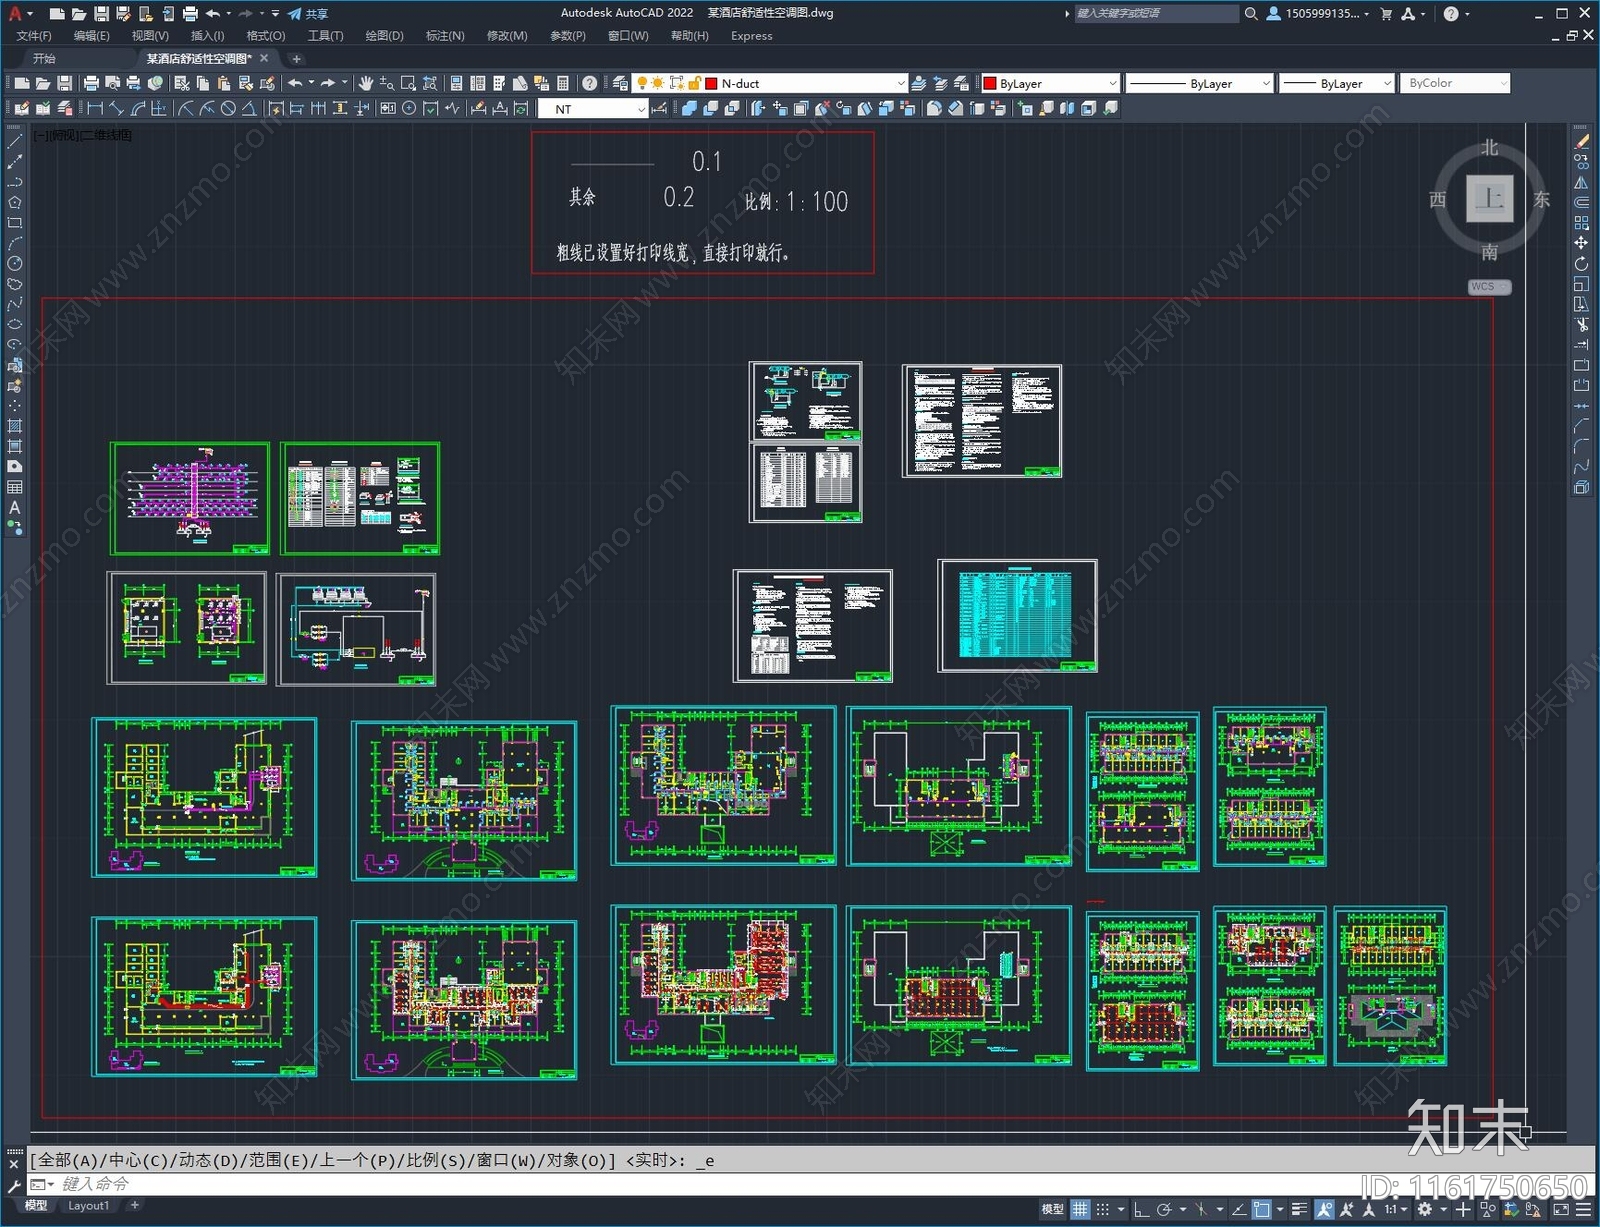Activate the Pan hand tool
This screenshot has width=1600, height=1227.
tap(366, 84)
